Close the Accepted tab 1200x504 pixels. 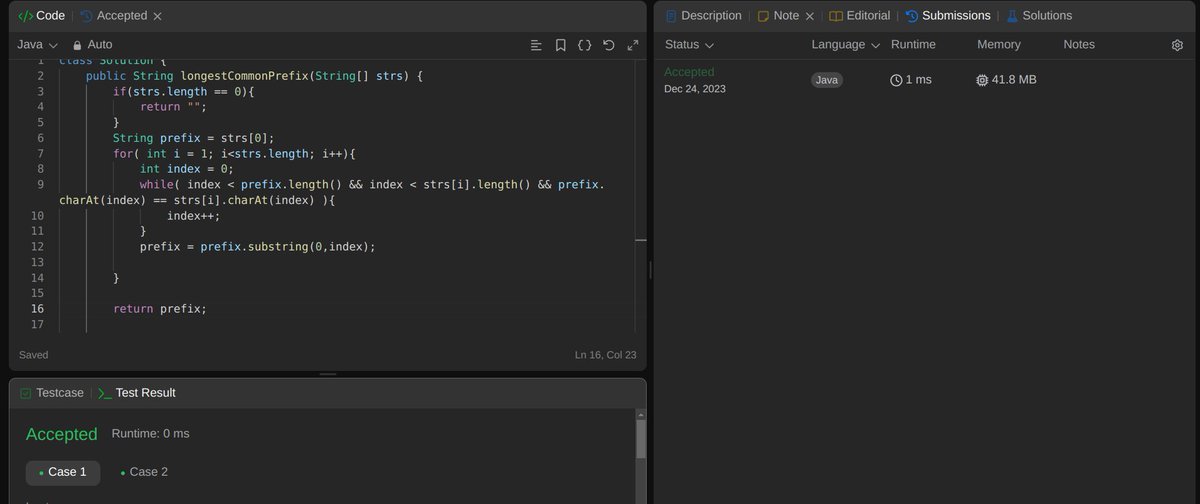coord(158,16)
